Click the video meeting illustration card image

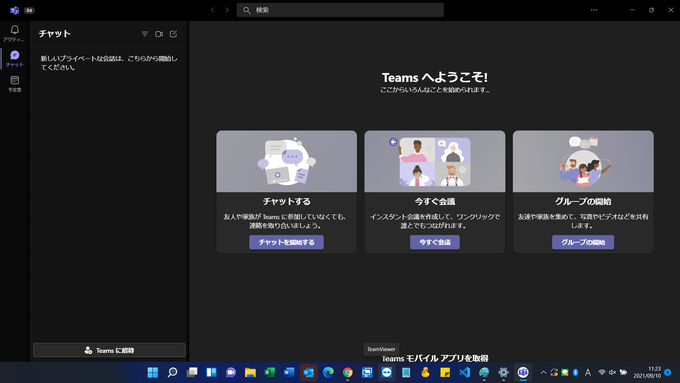(x=435, y=161)
